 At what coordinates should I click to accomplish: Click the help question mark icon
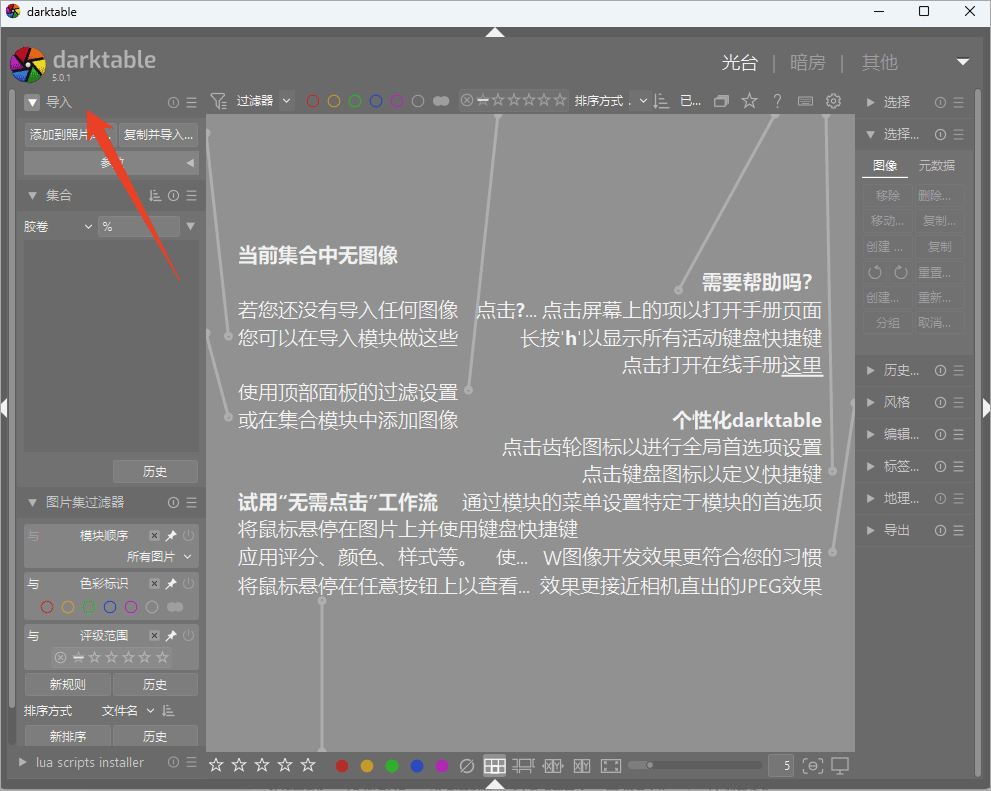(x=777, y=101)
